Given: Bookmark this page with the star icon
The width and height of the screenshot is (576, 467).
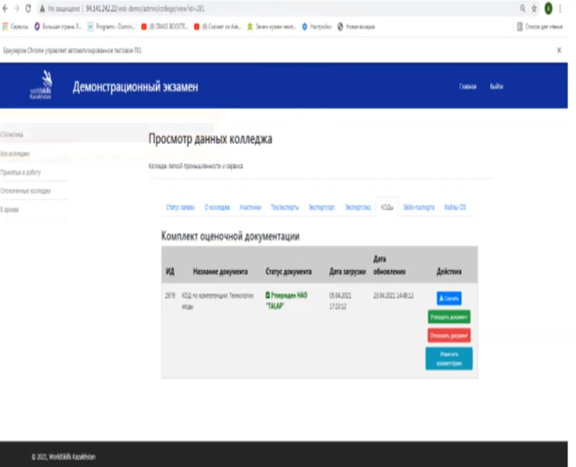Looking at the screenshot, I should point(534,8).
